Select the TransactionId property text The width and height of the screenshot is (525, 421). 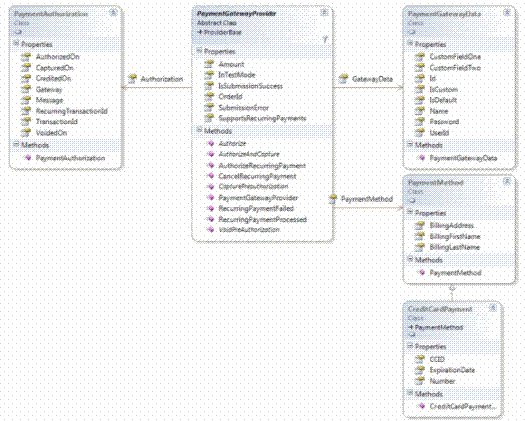(57, 122)
